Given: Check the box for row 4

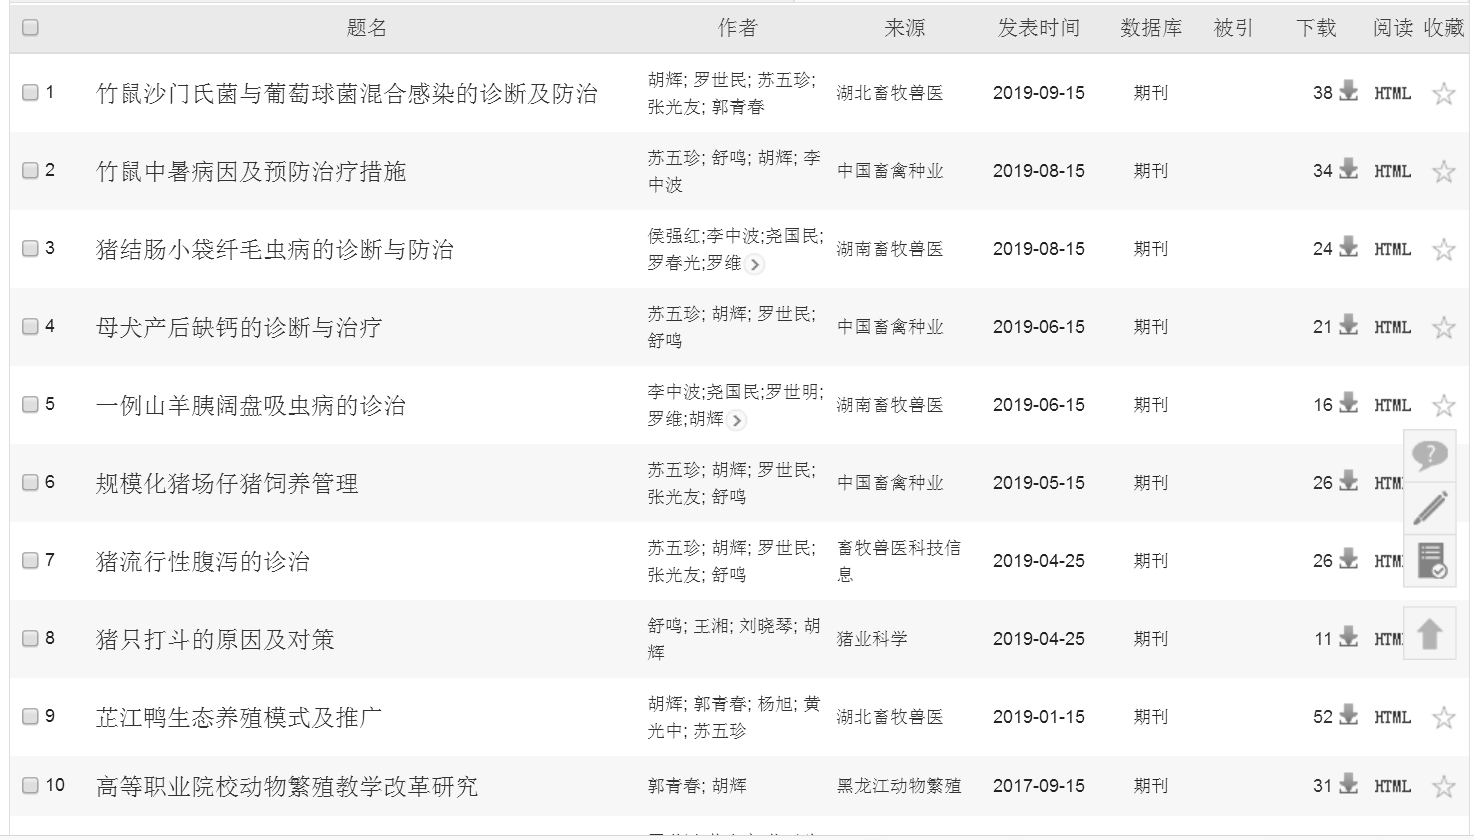Looking at the screenshot, I should coord(30,326).
